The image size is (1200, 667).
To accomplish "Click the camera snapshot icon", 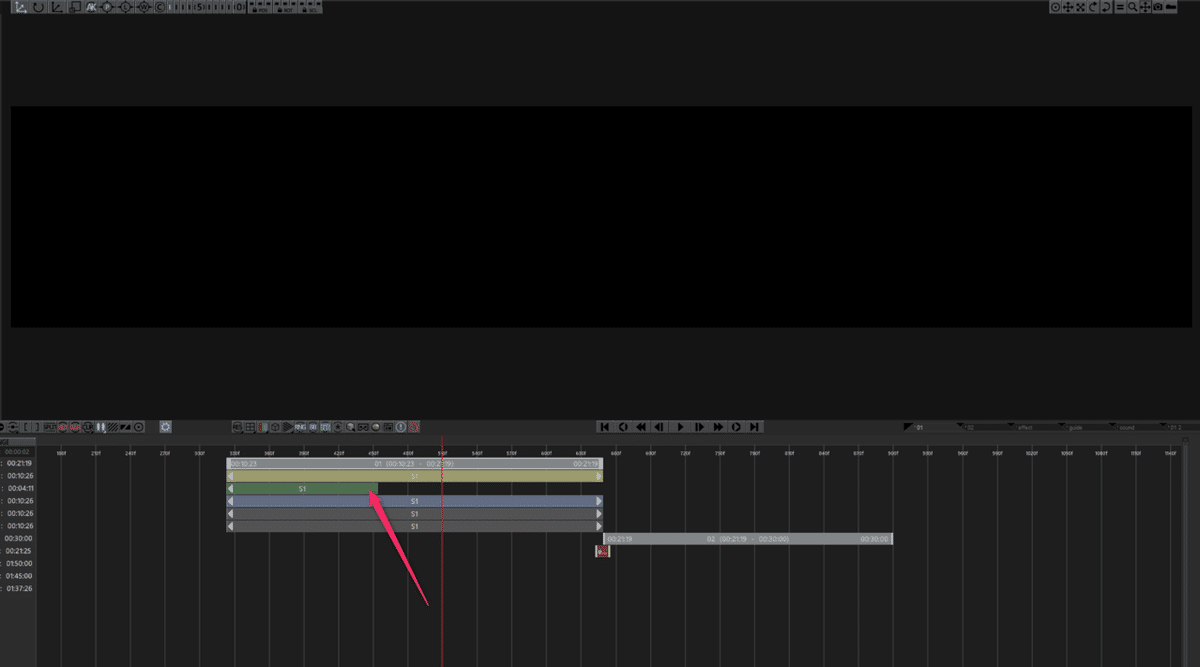I will point(1158,7).
